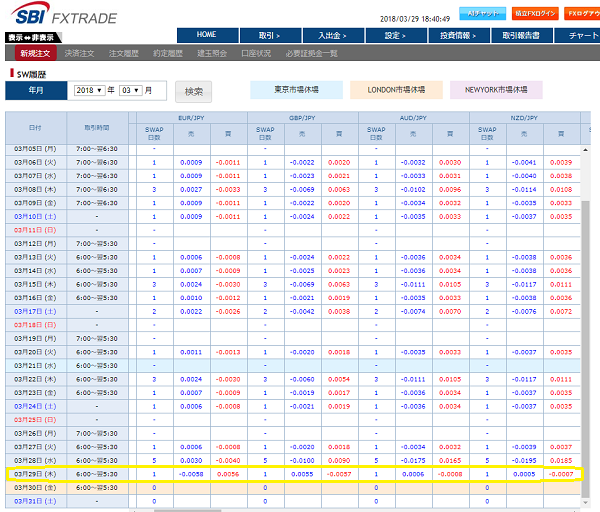600x512 pixels.
Task: Click the LONDON市場休場 legend swatch
Action: click(x=396, y=90)
